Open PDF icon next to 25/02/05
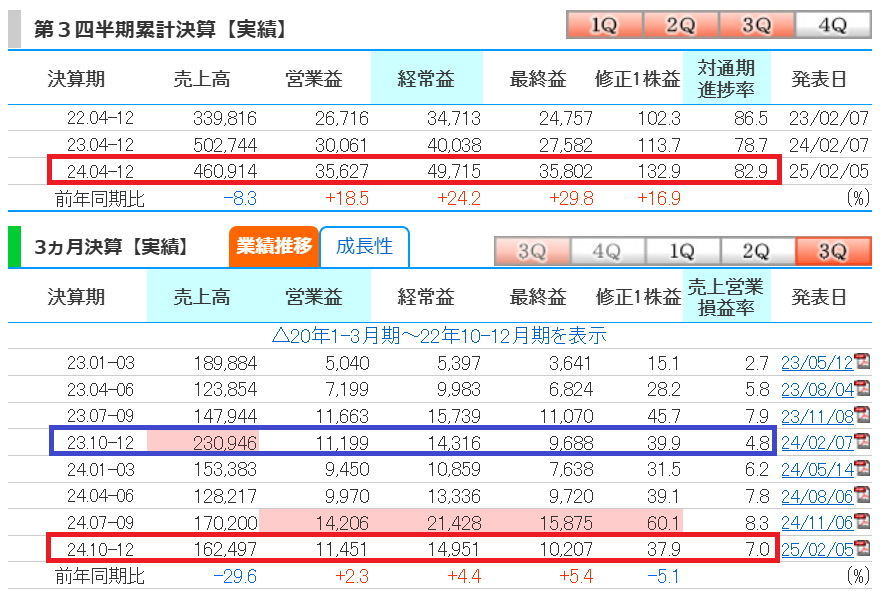This screenshot has width=880, height=591. tap(861, 547)
